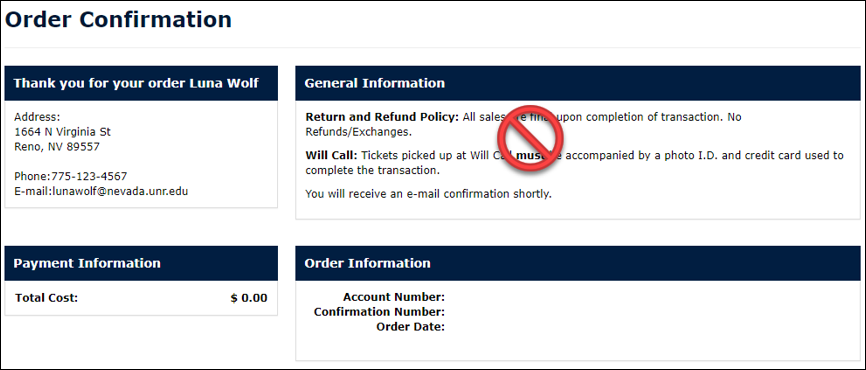Click the Order Information panel header
866x370 pixels.
pyautogui.click(x=578, y=263)
